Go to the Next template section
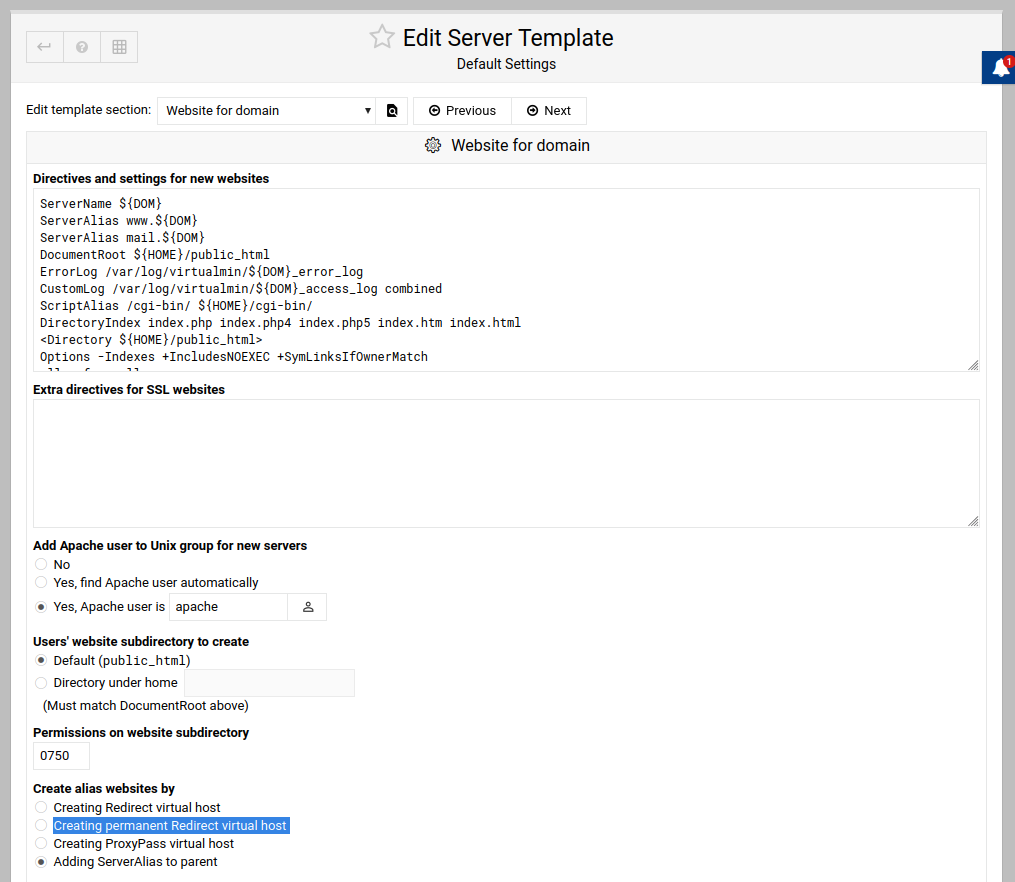Screen dimensions: 1015x882 [549, 111]
